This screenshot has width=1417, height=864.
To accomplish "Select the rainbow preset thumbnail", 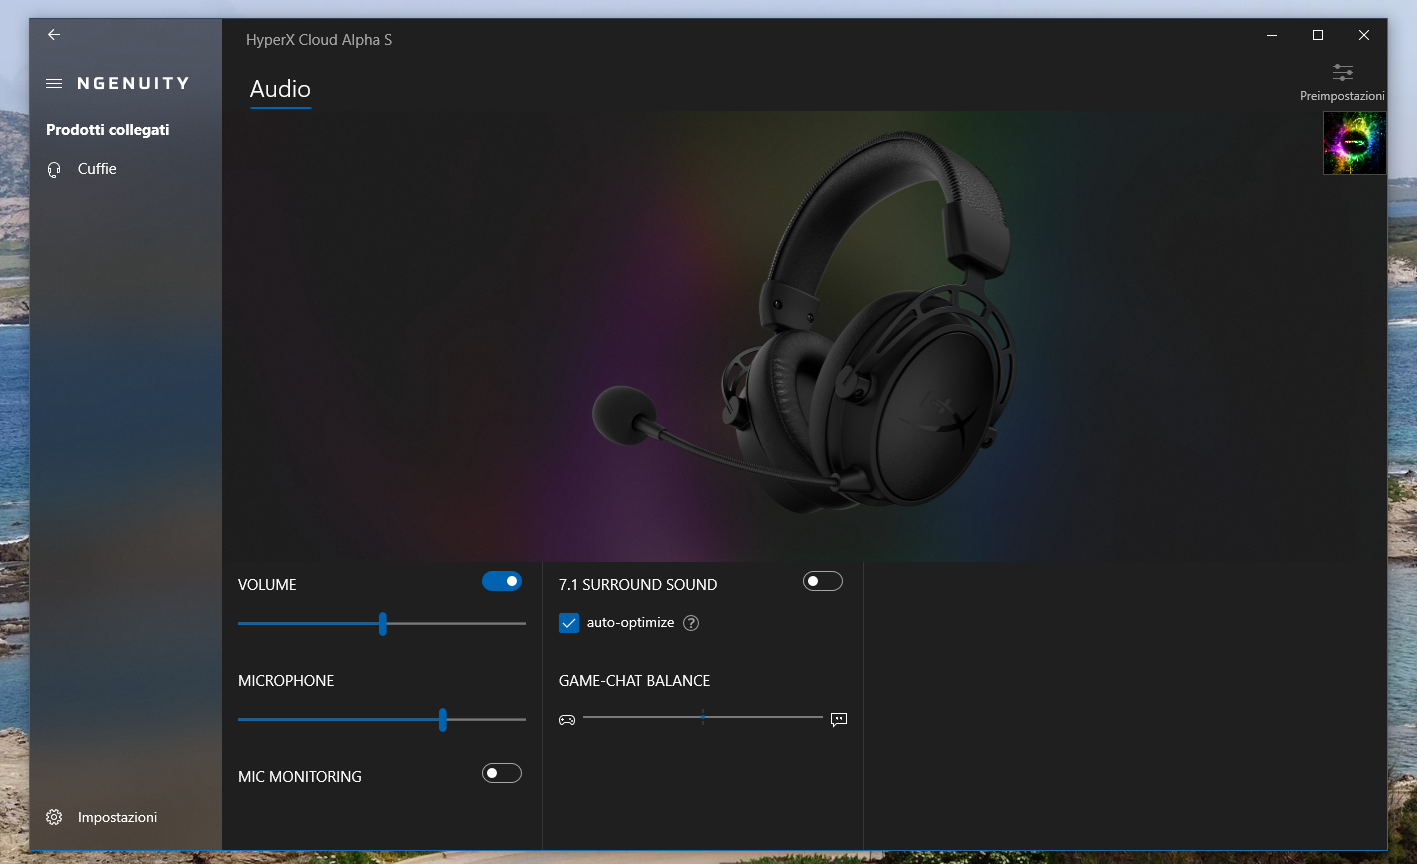I will 1354,143.
